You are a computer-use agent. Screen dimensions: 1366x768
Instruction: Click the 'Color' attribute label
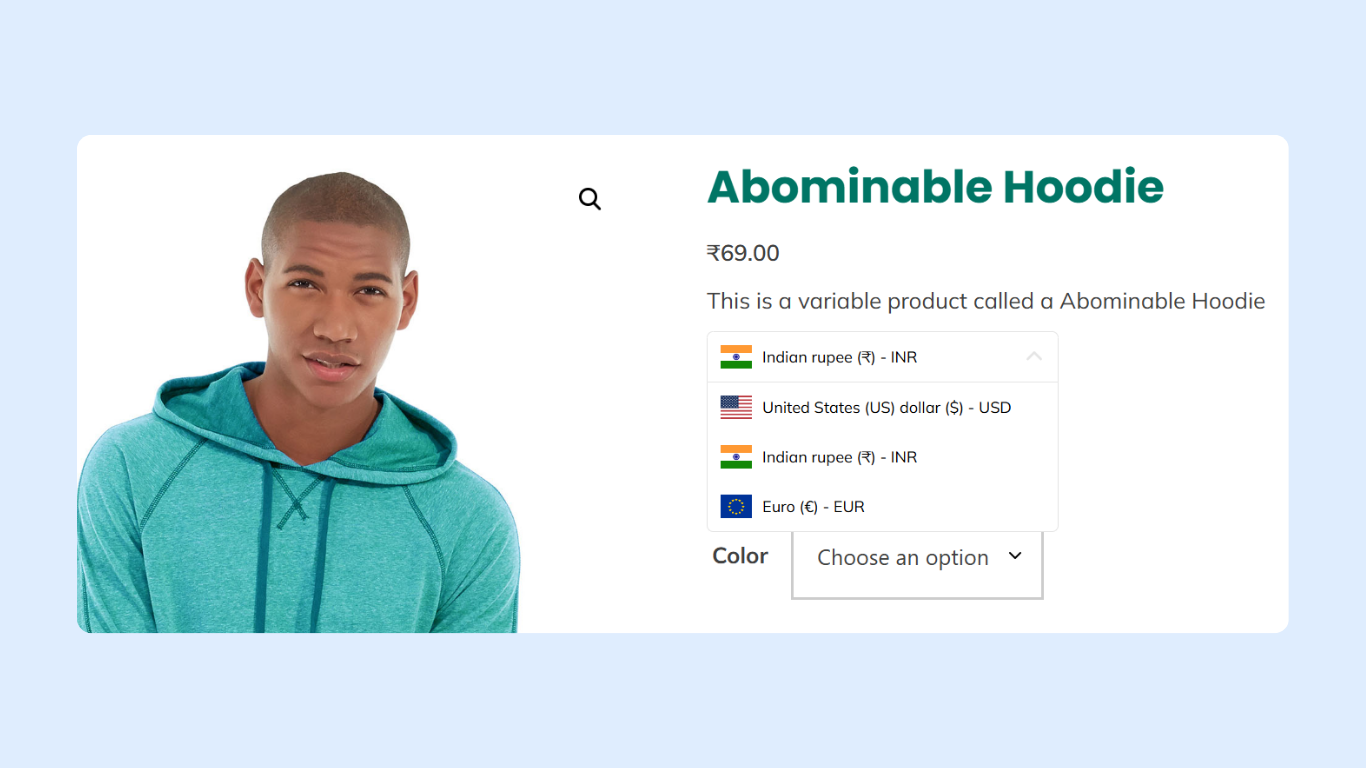click(740, 556)
